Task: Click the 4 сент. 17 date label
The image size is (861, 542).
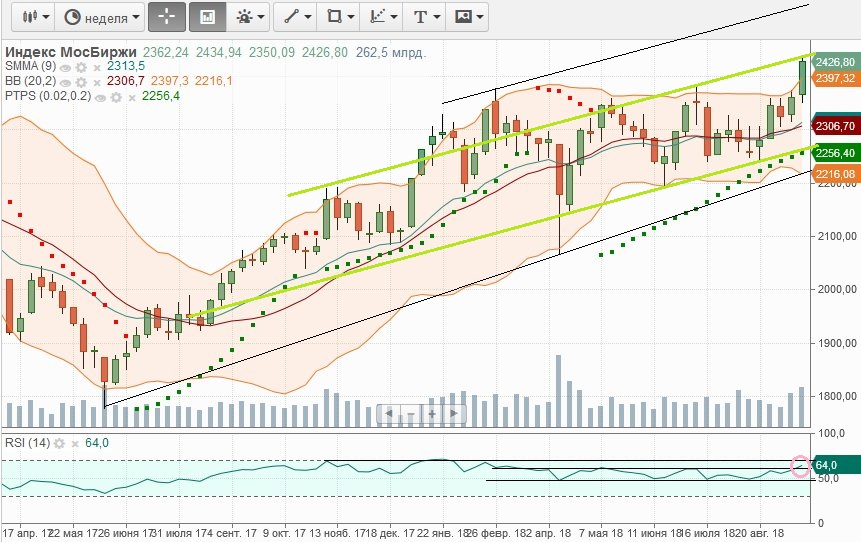Action: [x=232, y=533]
